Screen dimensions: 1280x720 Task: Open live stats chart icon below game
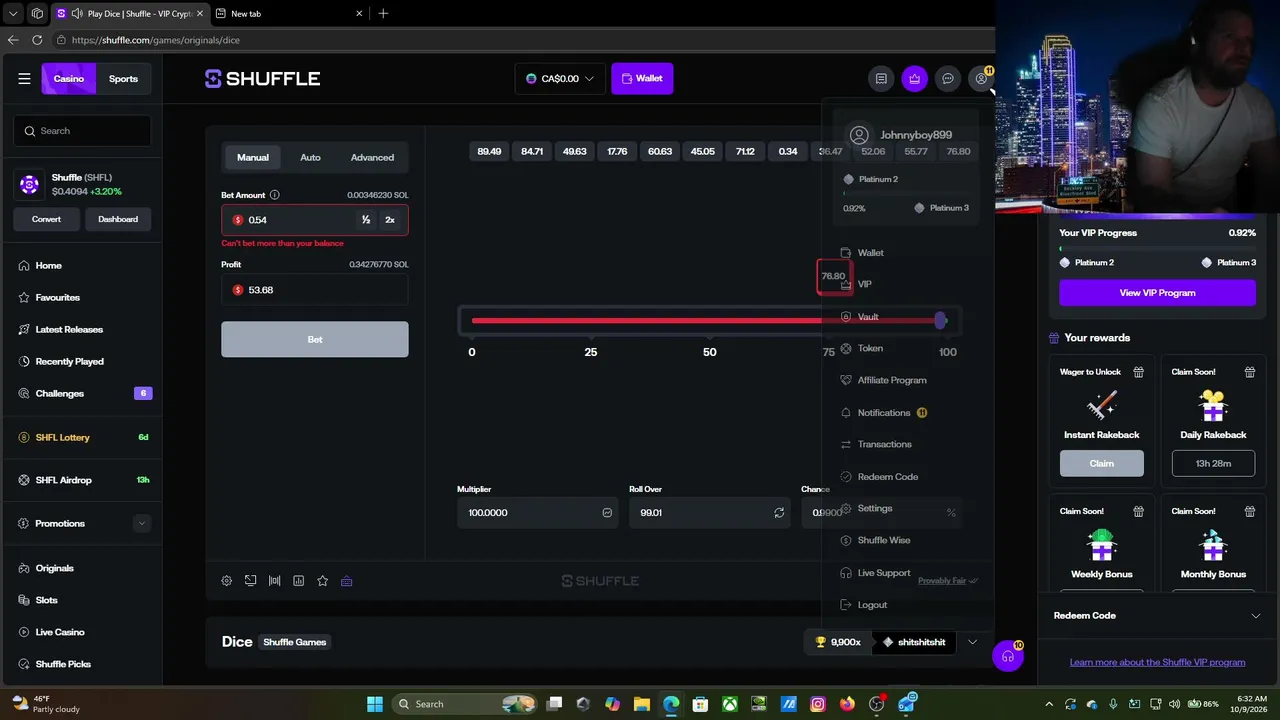298,581
